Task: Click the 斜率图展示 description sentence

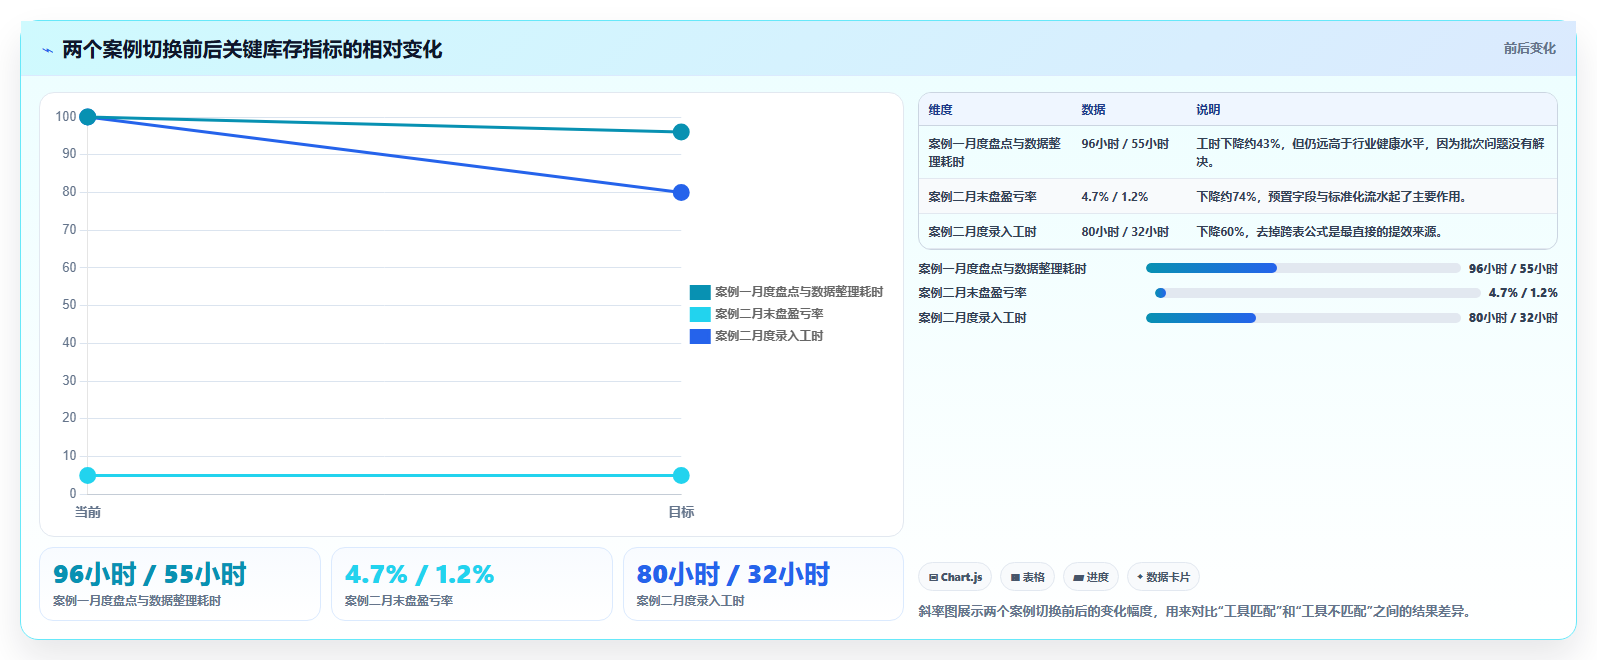Action: tap(1197, 611)
